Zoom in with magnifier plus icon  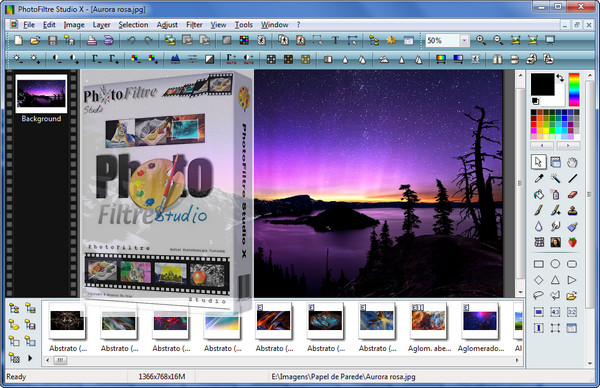(x=481, y=40)
